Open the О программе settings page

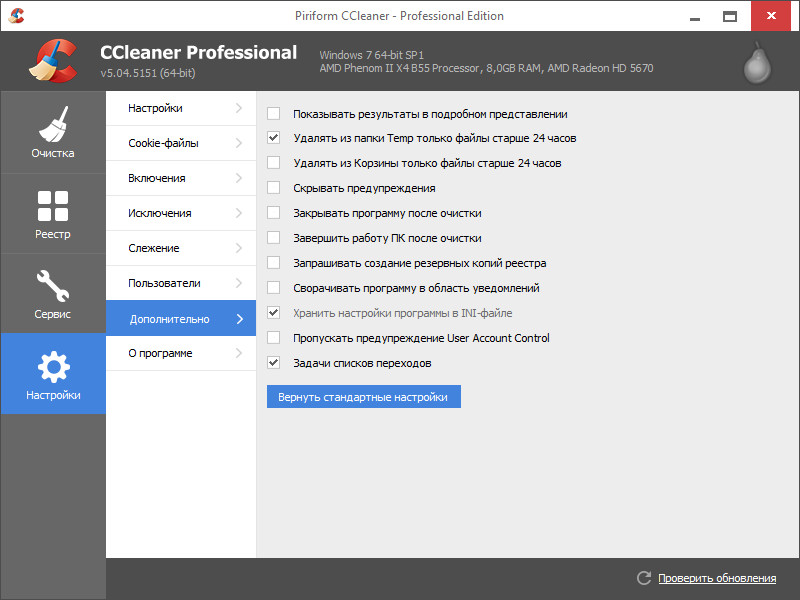160,353
